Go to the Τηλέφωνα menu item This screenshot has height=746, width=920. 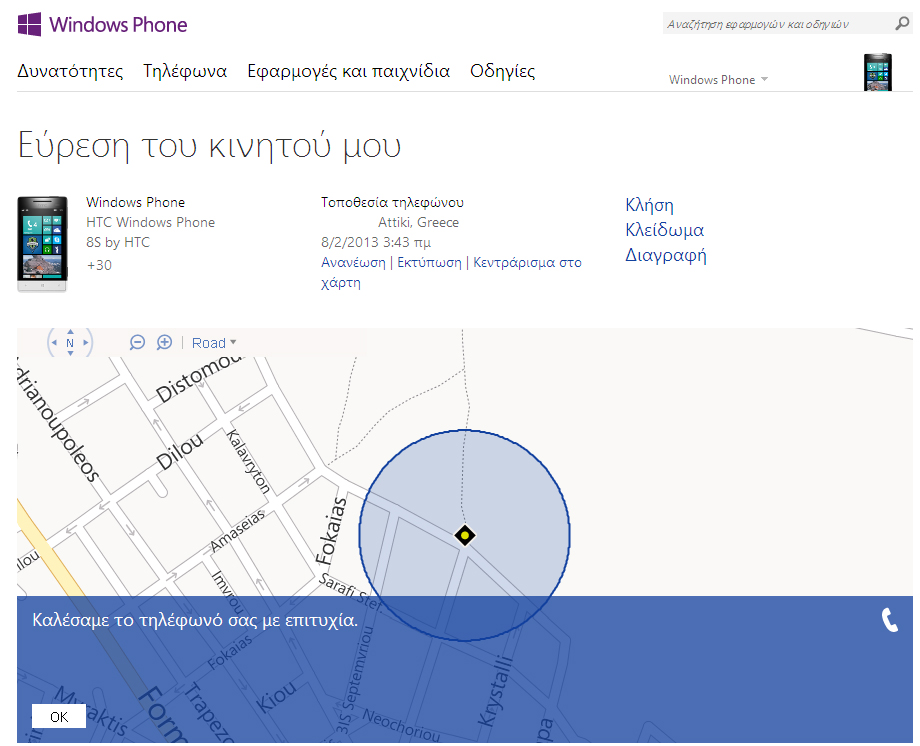pos(185,71)
